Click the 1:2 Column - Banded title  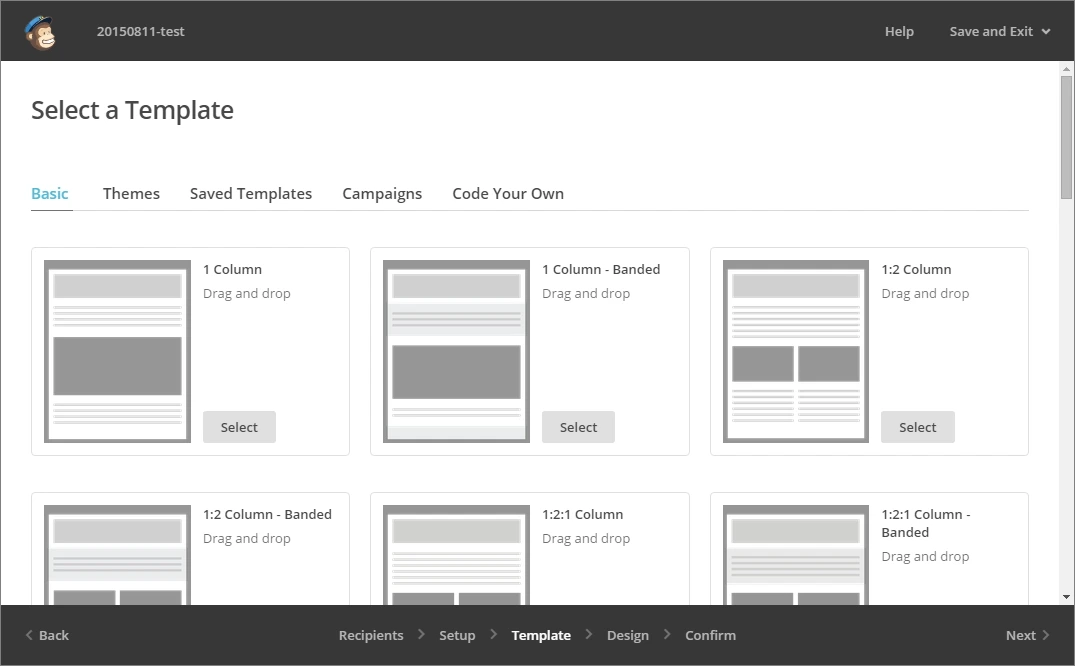[267, 514]
